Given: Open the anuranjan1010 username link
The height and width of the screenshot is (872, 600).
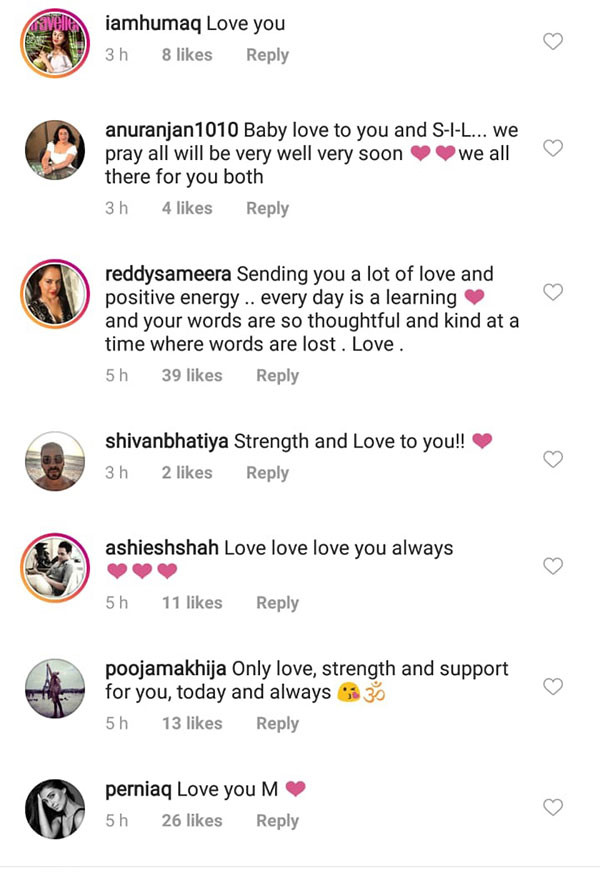Looking at the screenshot, I should [172, 130].
